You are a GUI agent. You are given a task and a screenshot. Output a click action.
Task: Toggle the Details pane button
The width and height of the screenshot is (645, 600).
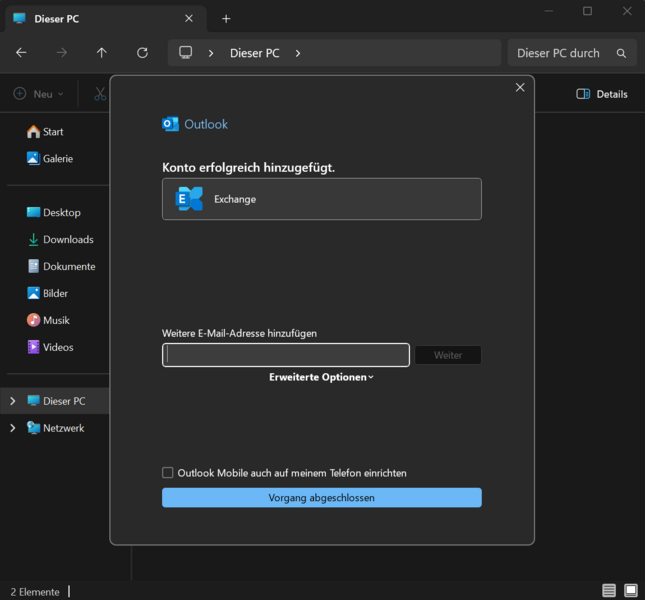[602, 94]
